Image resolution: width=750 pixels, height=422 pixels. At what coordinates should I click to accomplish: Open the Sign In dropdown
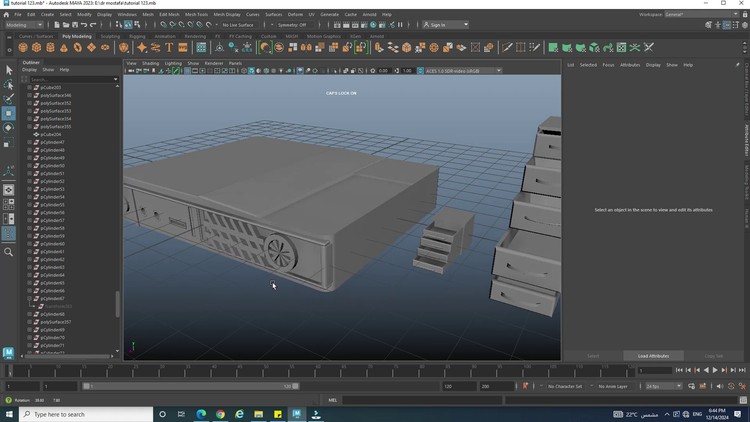point(446,25)
